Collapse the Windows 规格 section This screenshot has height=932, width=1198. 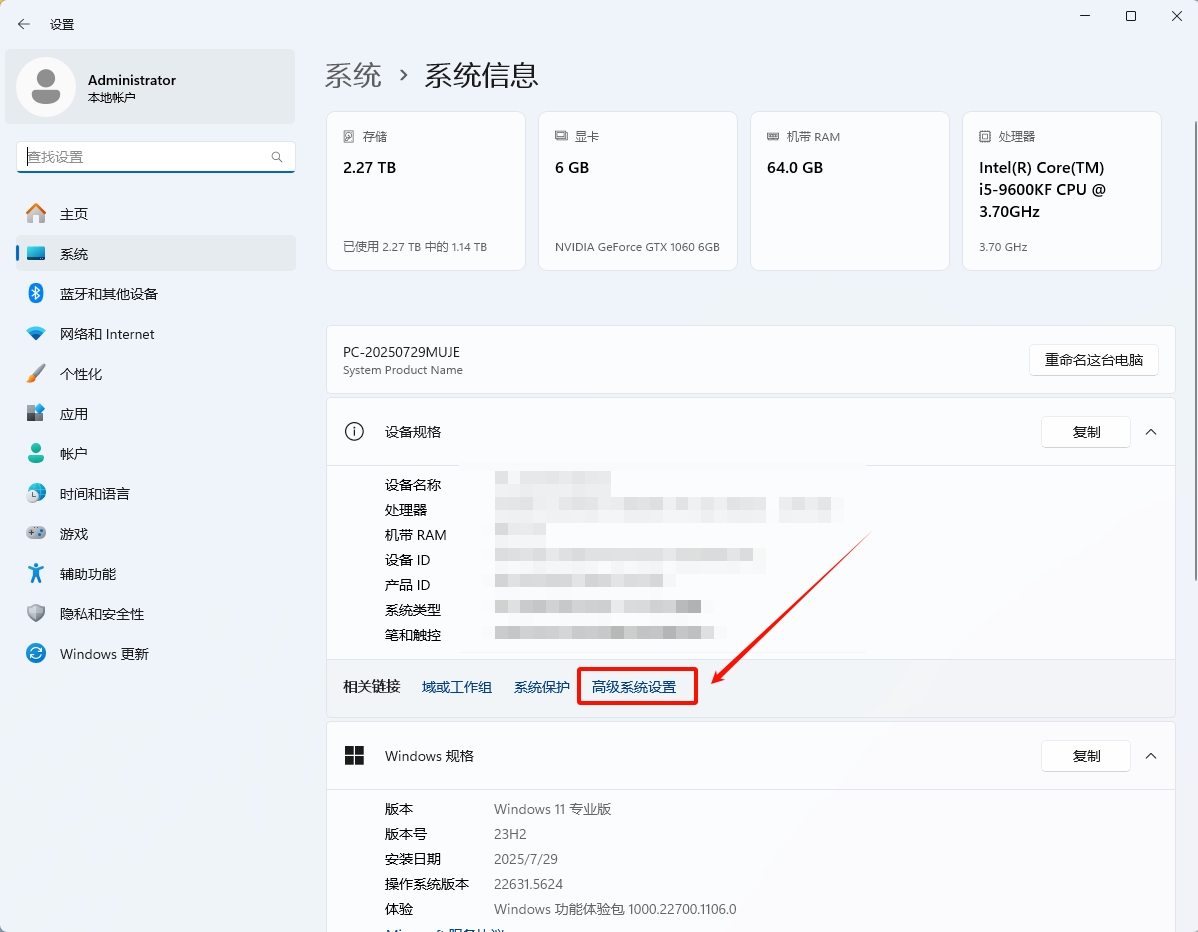(1151, 756)
